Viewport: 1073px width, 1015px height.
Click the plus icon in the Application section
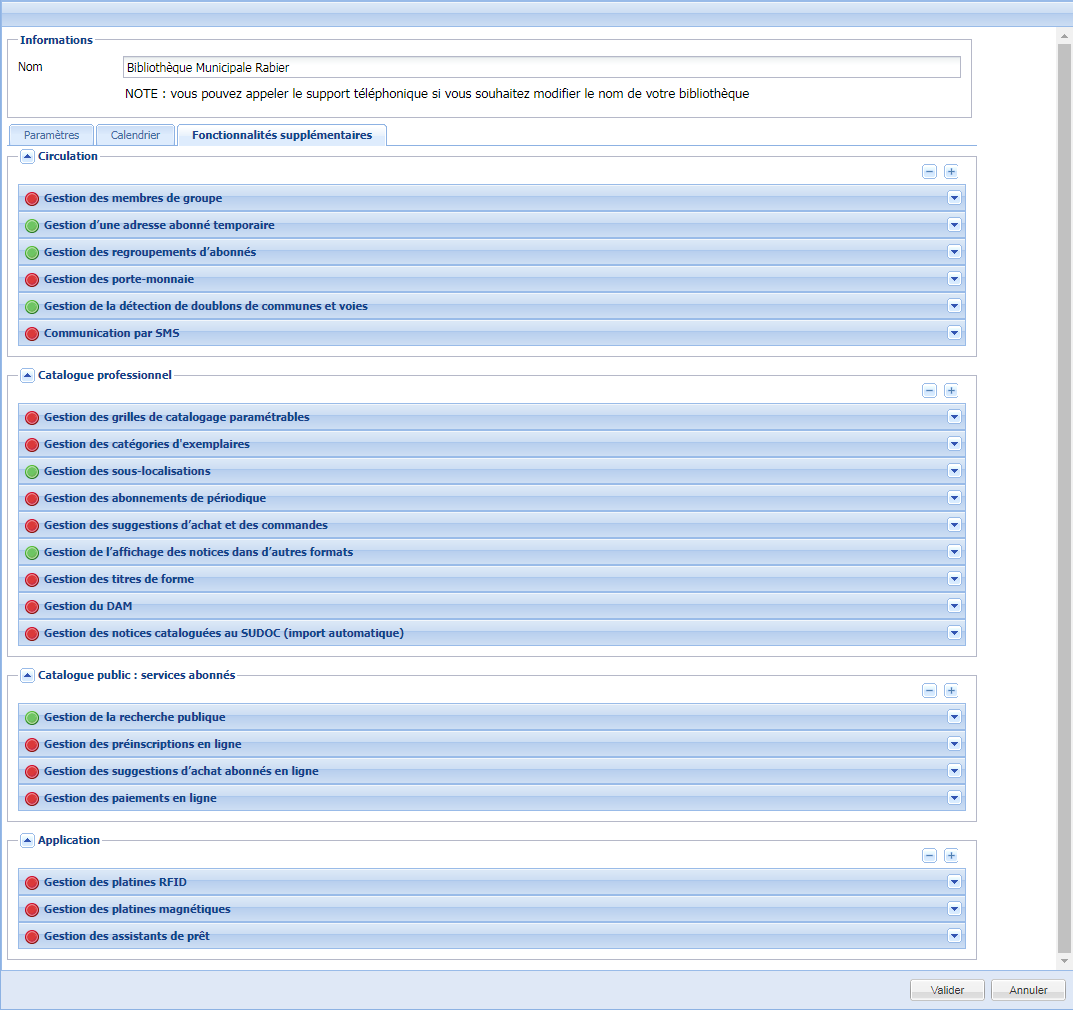pos(950,855)
